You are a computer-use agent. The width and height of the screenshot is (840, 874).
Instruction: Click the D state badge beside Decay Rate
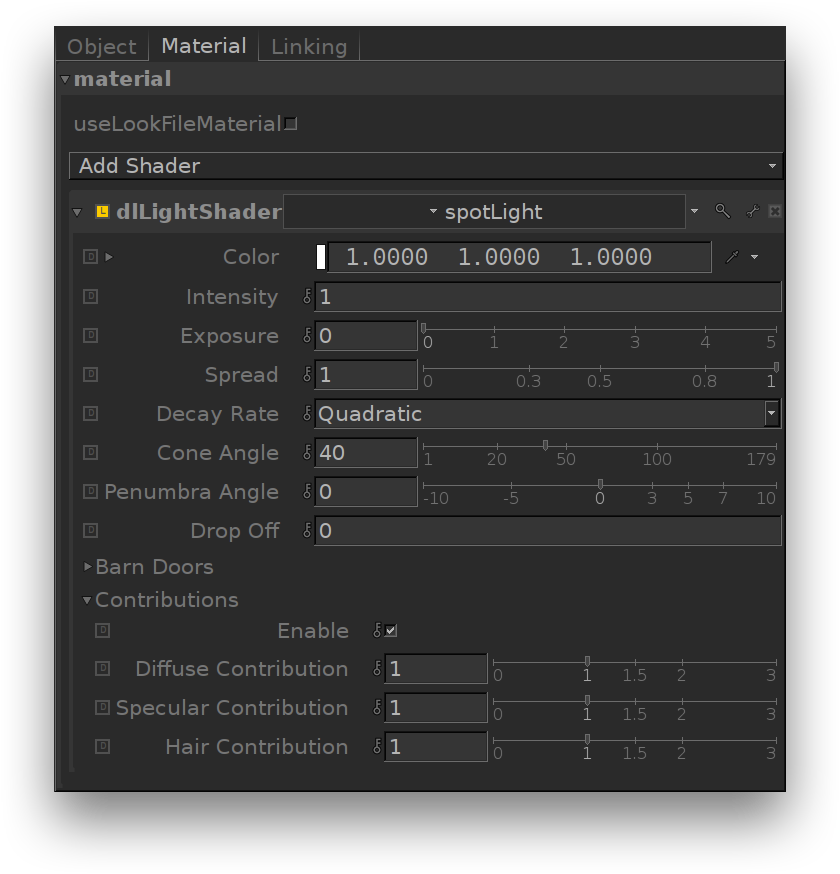click(x=91, y=414)
